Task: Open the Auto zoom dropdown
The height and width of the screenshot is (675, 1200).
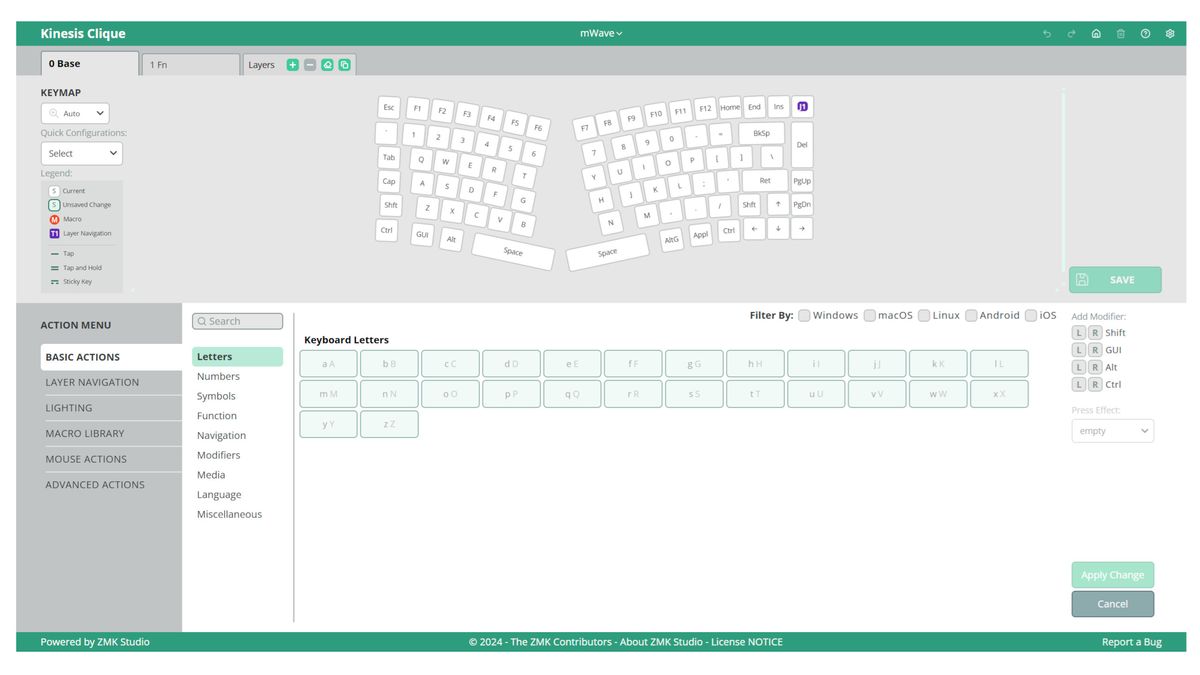Action: tap(75, 113)
